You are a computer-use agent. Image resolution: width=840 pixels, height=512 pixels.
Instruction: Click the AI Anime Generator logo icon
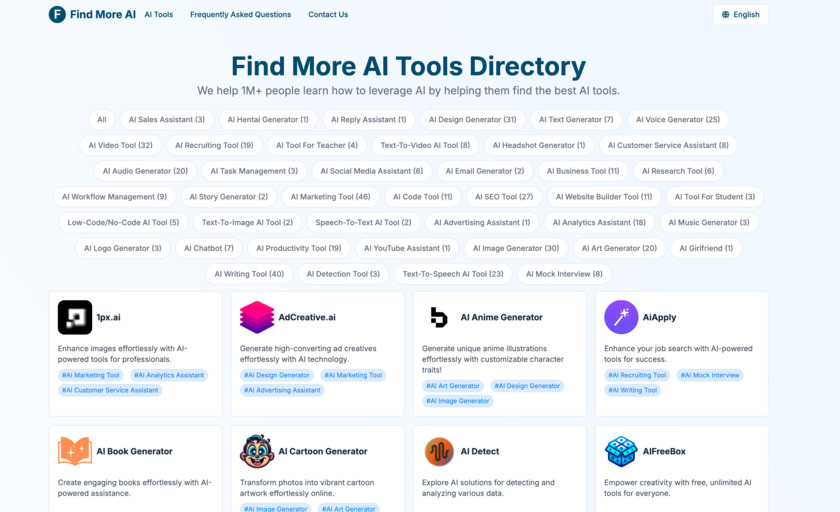click(439, 317)
